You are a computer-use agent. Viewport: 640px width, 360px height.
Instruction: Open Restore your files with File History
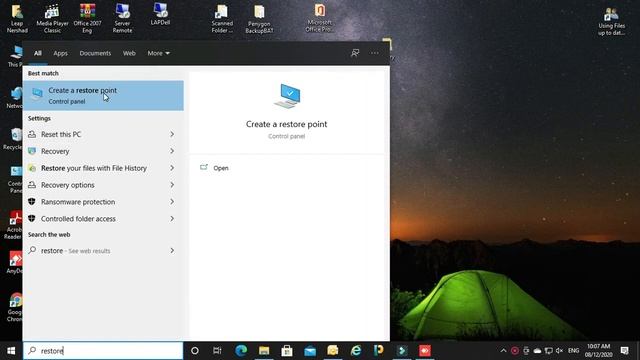pos(94,168)
